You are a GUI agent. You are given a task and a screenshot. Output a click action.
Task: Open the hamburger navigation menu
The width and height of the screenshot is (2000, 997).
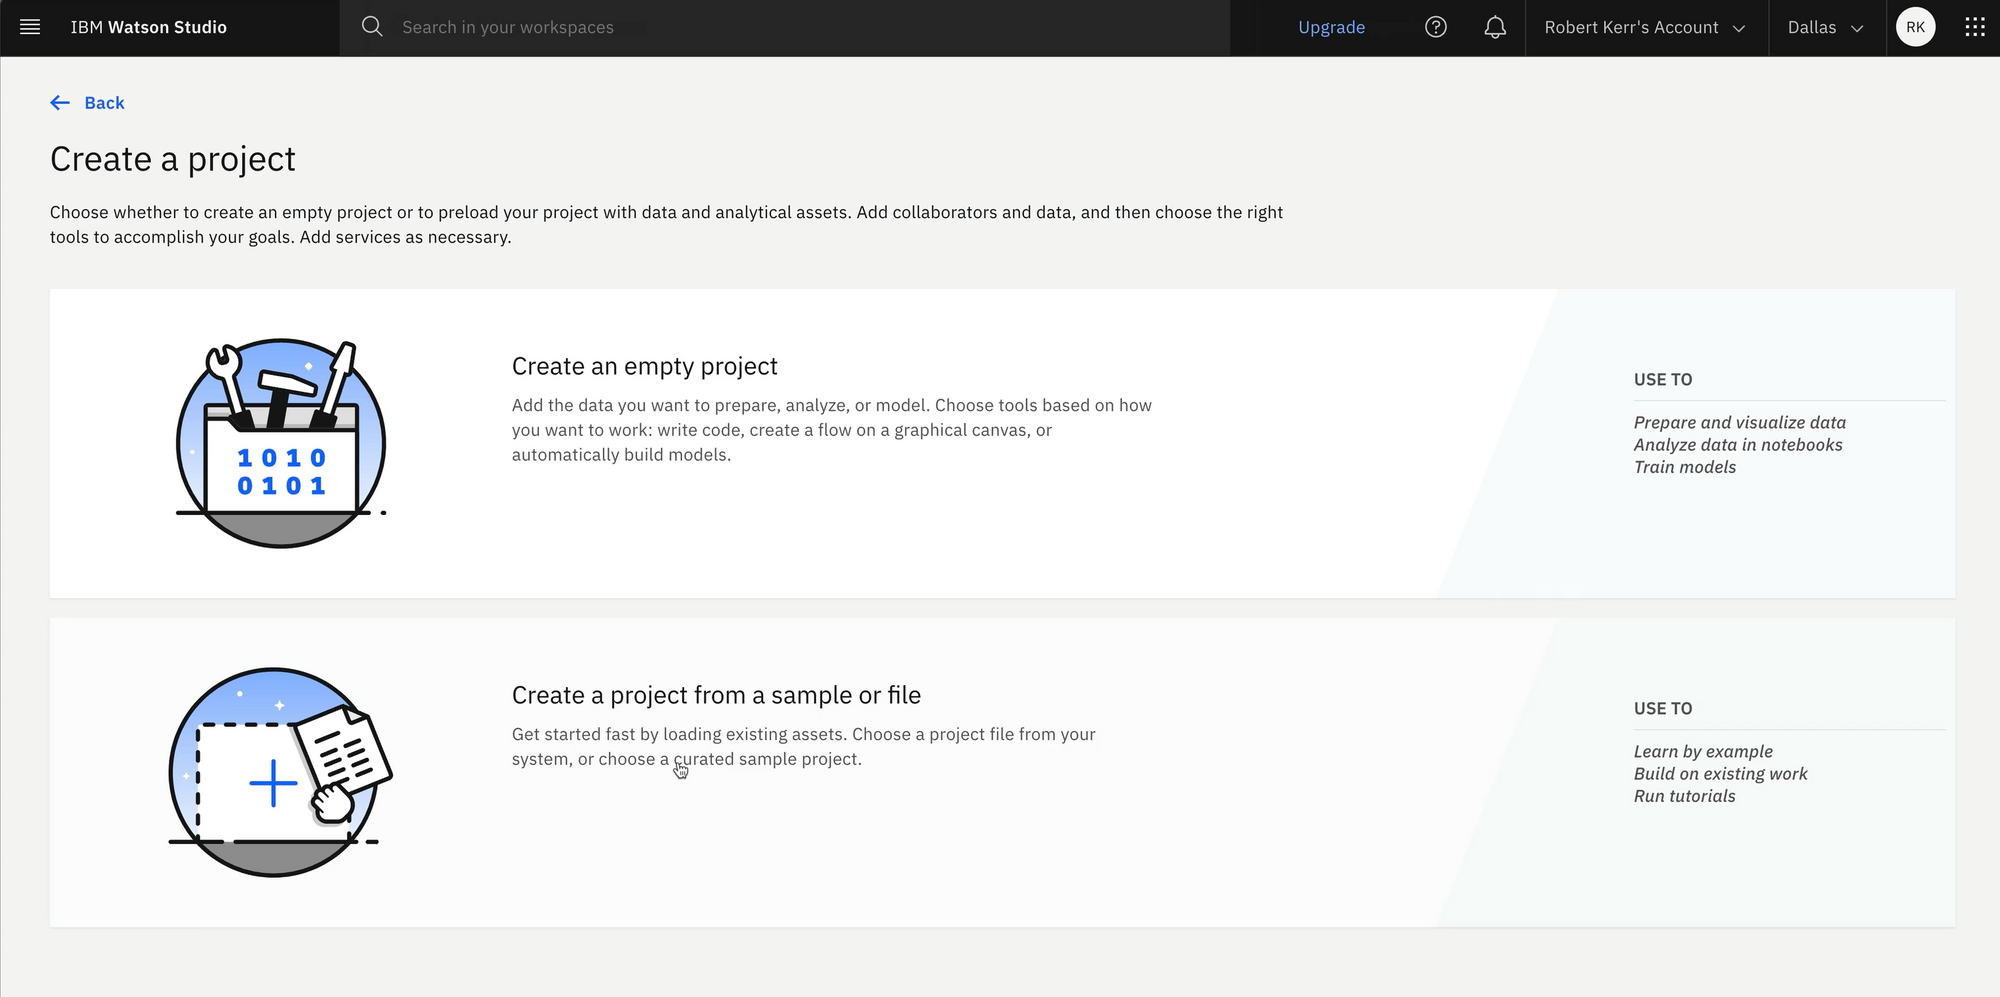30,27
